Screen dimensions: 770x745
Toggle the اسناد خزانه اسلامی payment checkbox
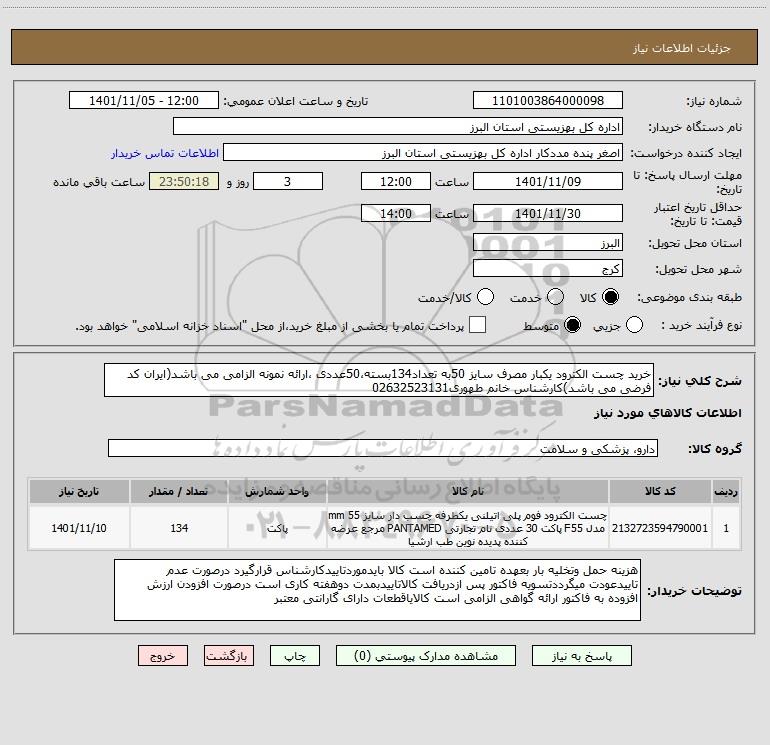pyautogui.click(x=477, y=325)
